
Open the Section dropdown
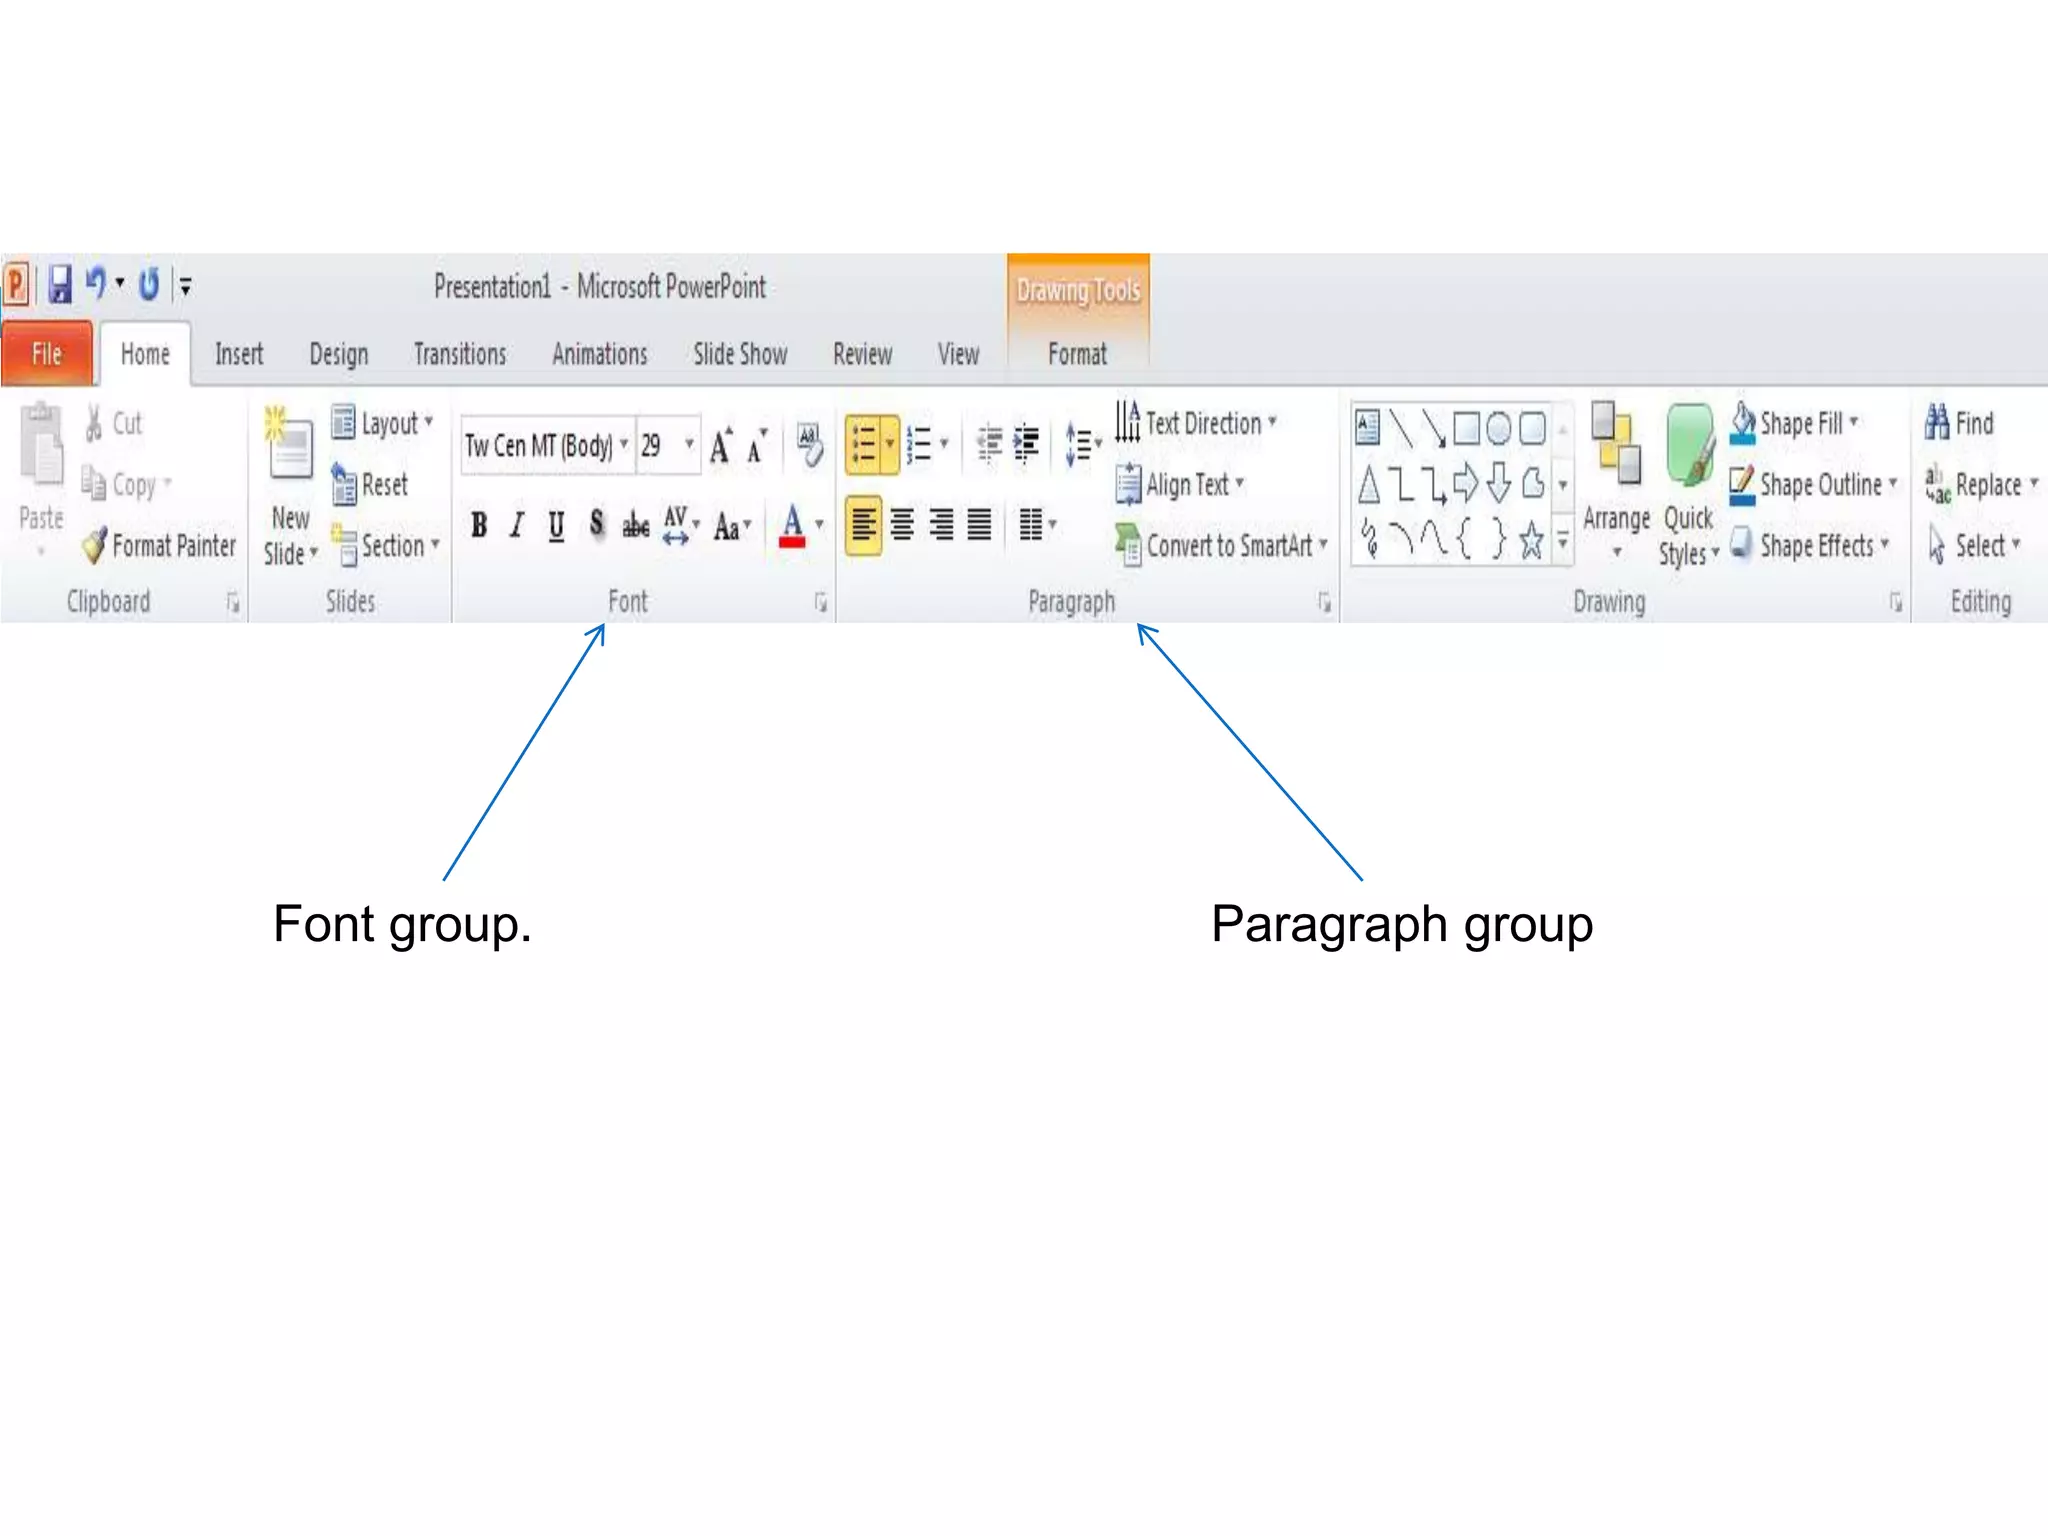386,545
